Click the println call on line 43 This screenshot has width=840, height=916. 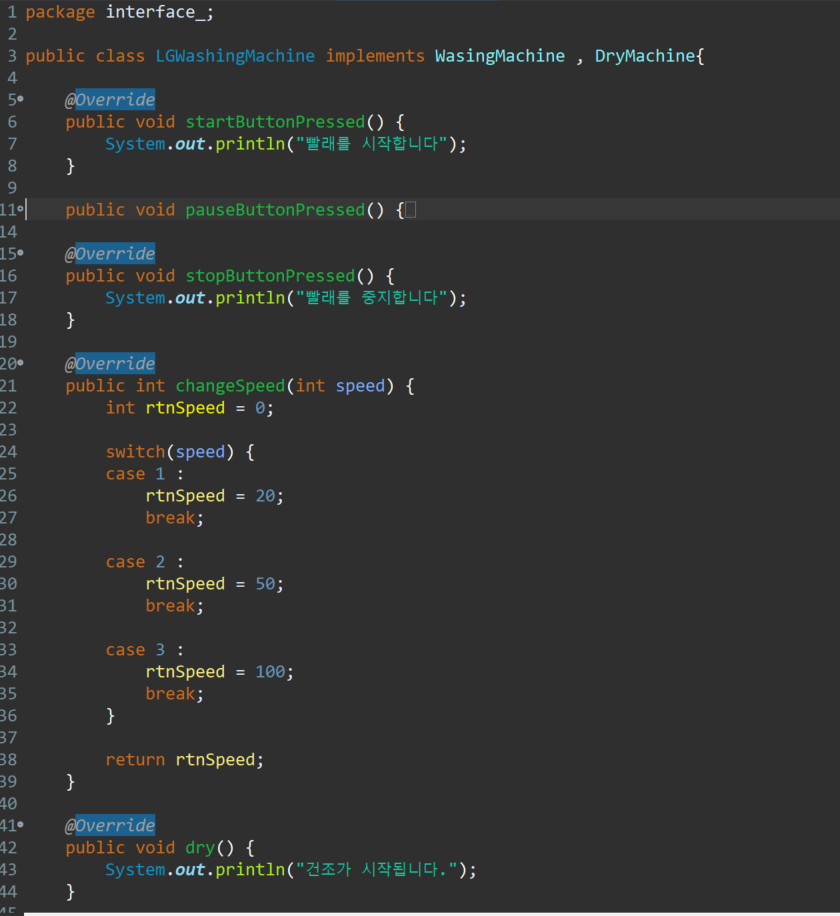[x=250, y=870]
